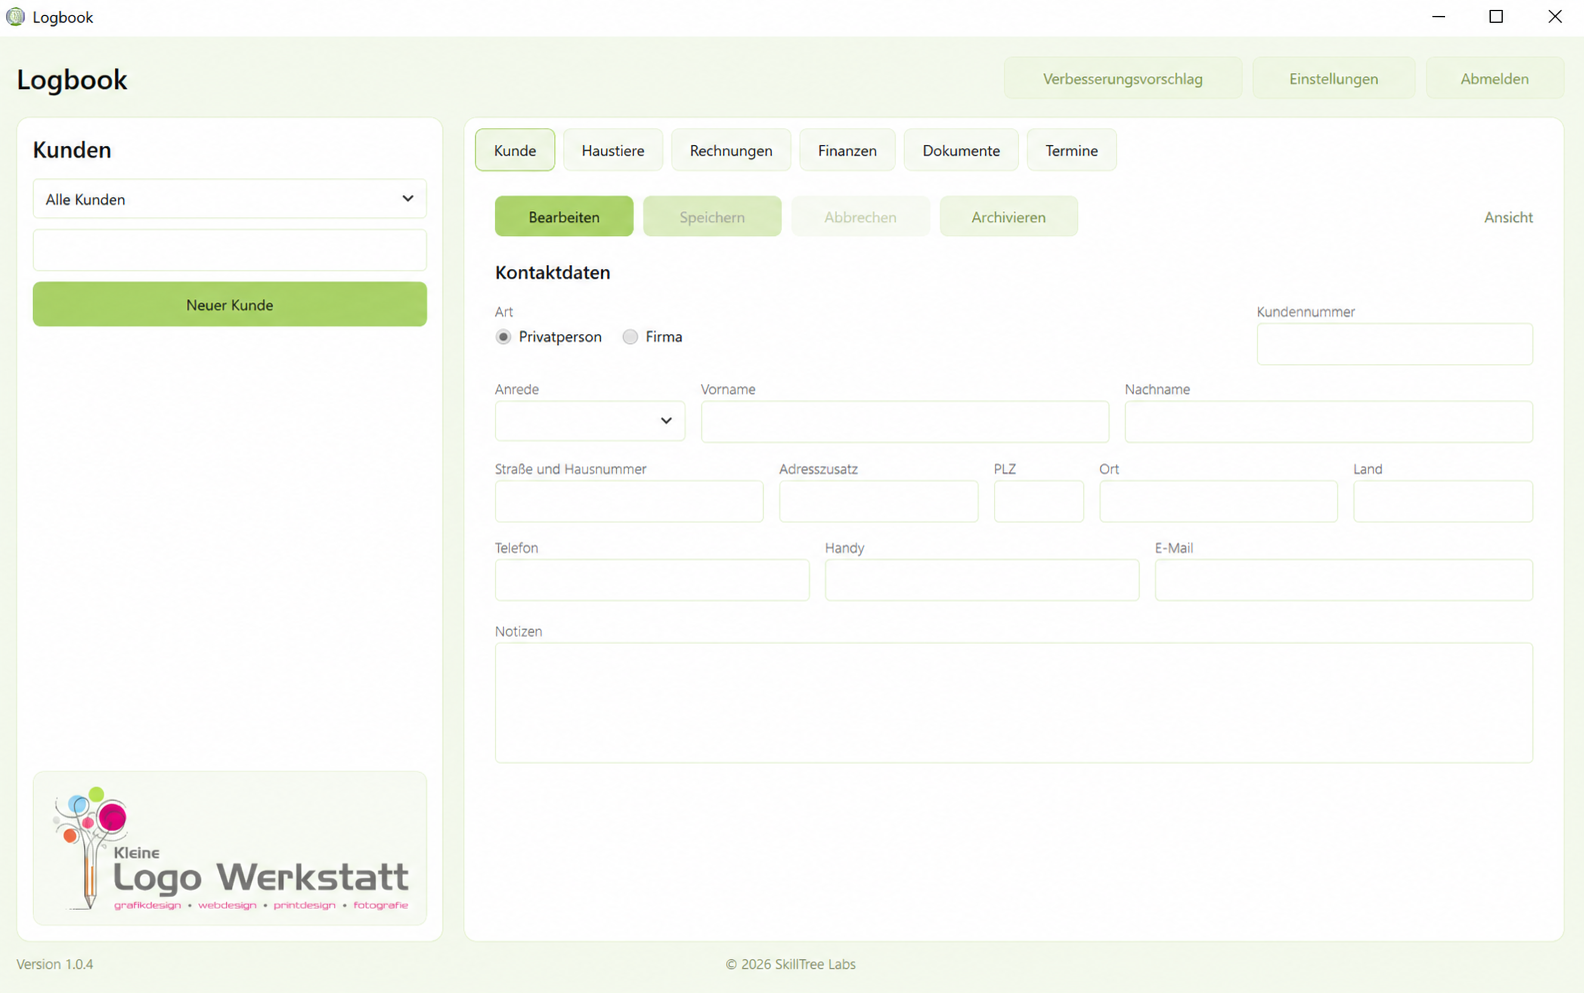Viewport: 1584px width, 993px height.
Task: Create a new customer with Neuer Kunde
Action: tap(230, 304)
